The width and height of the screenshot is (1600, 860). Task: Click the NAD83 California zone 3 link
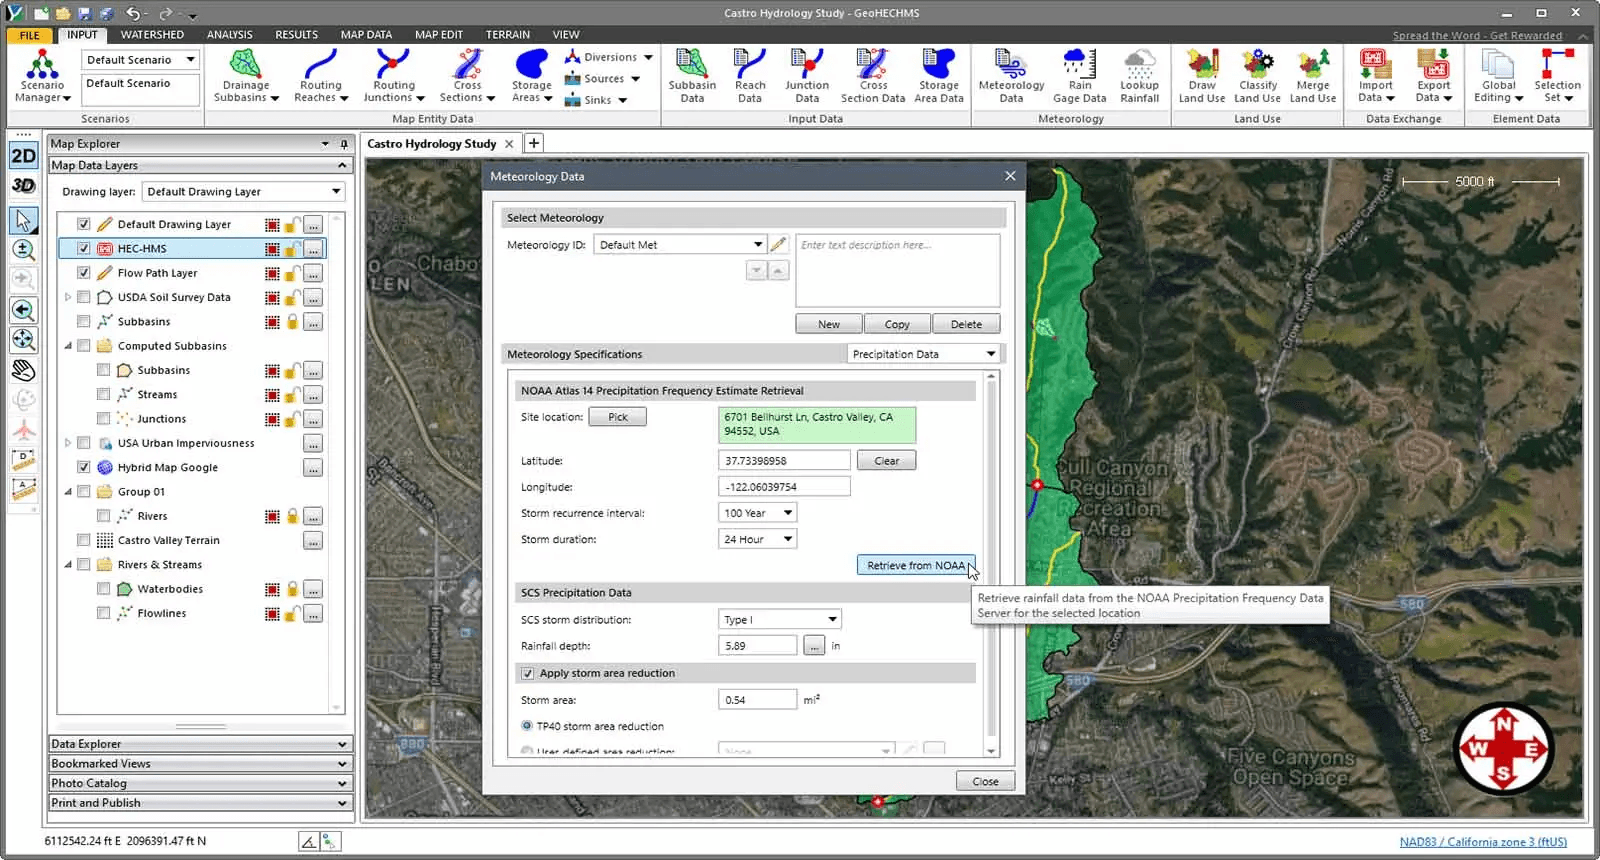coord(1483,841)
